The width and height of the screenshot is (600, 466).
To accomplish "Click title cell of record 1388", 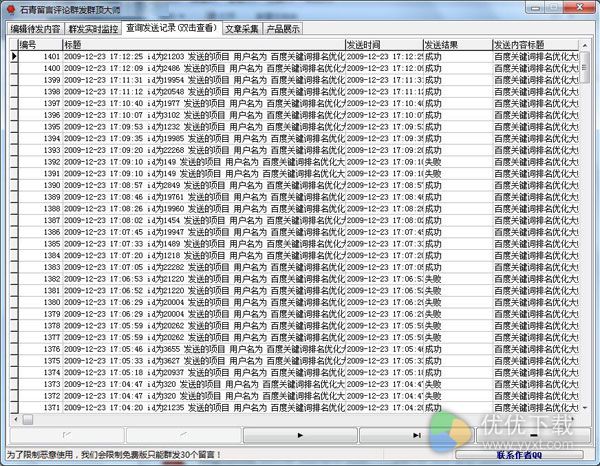I will 204,209.
